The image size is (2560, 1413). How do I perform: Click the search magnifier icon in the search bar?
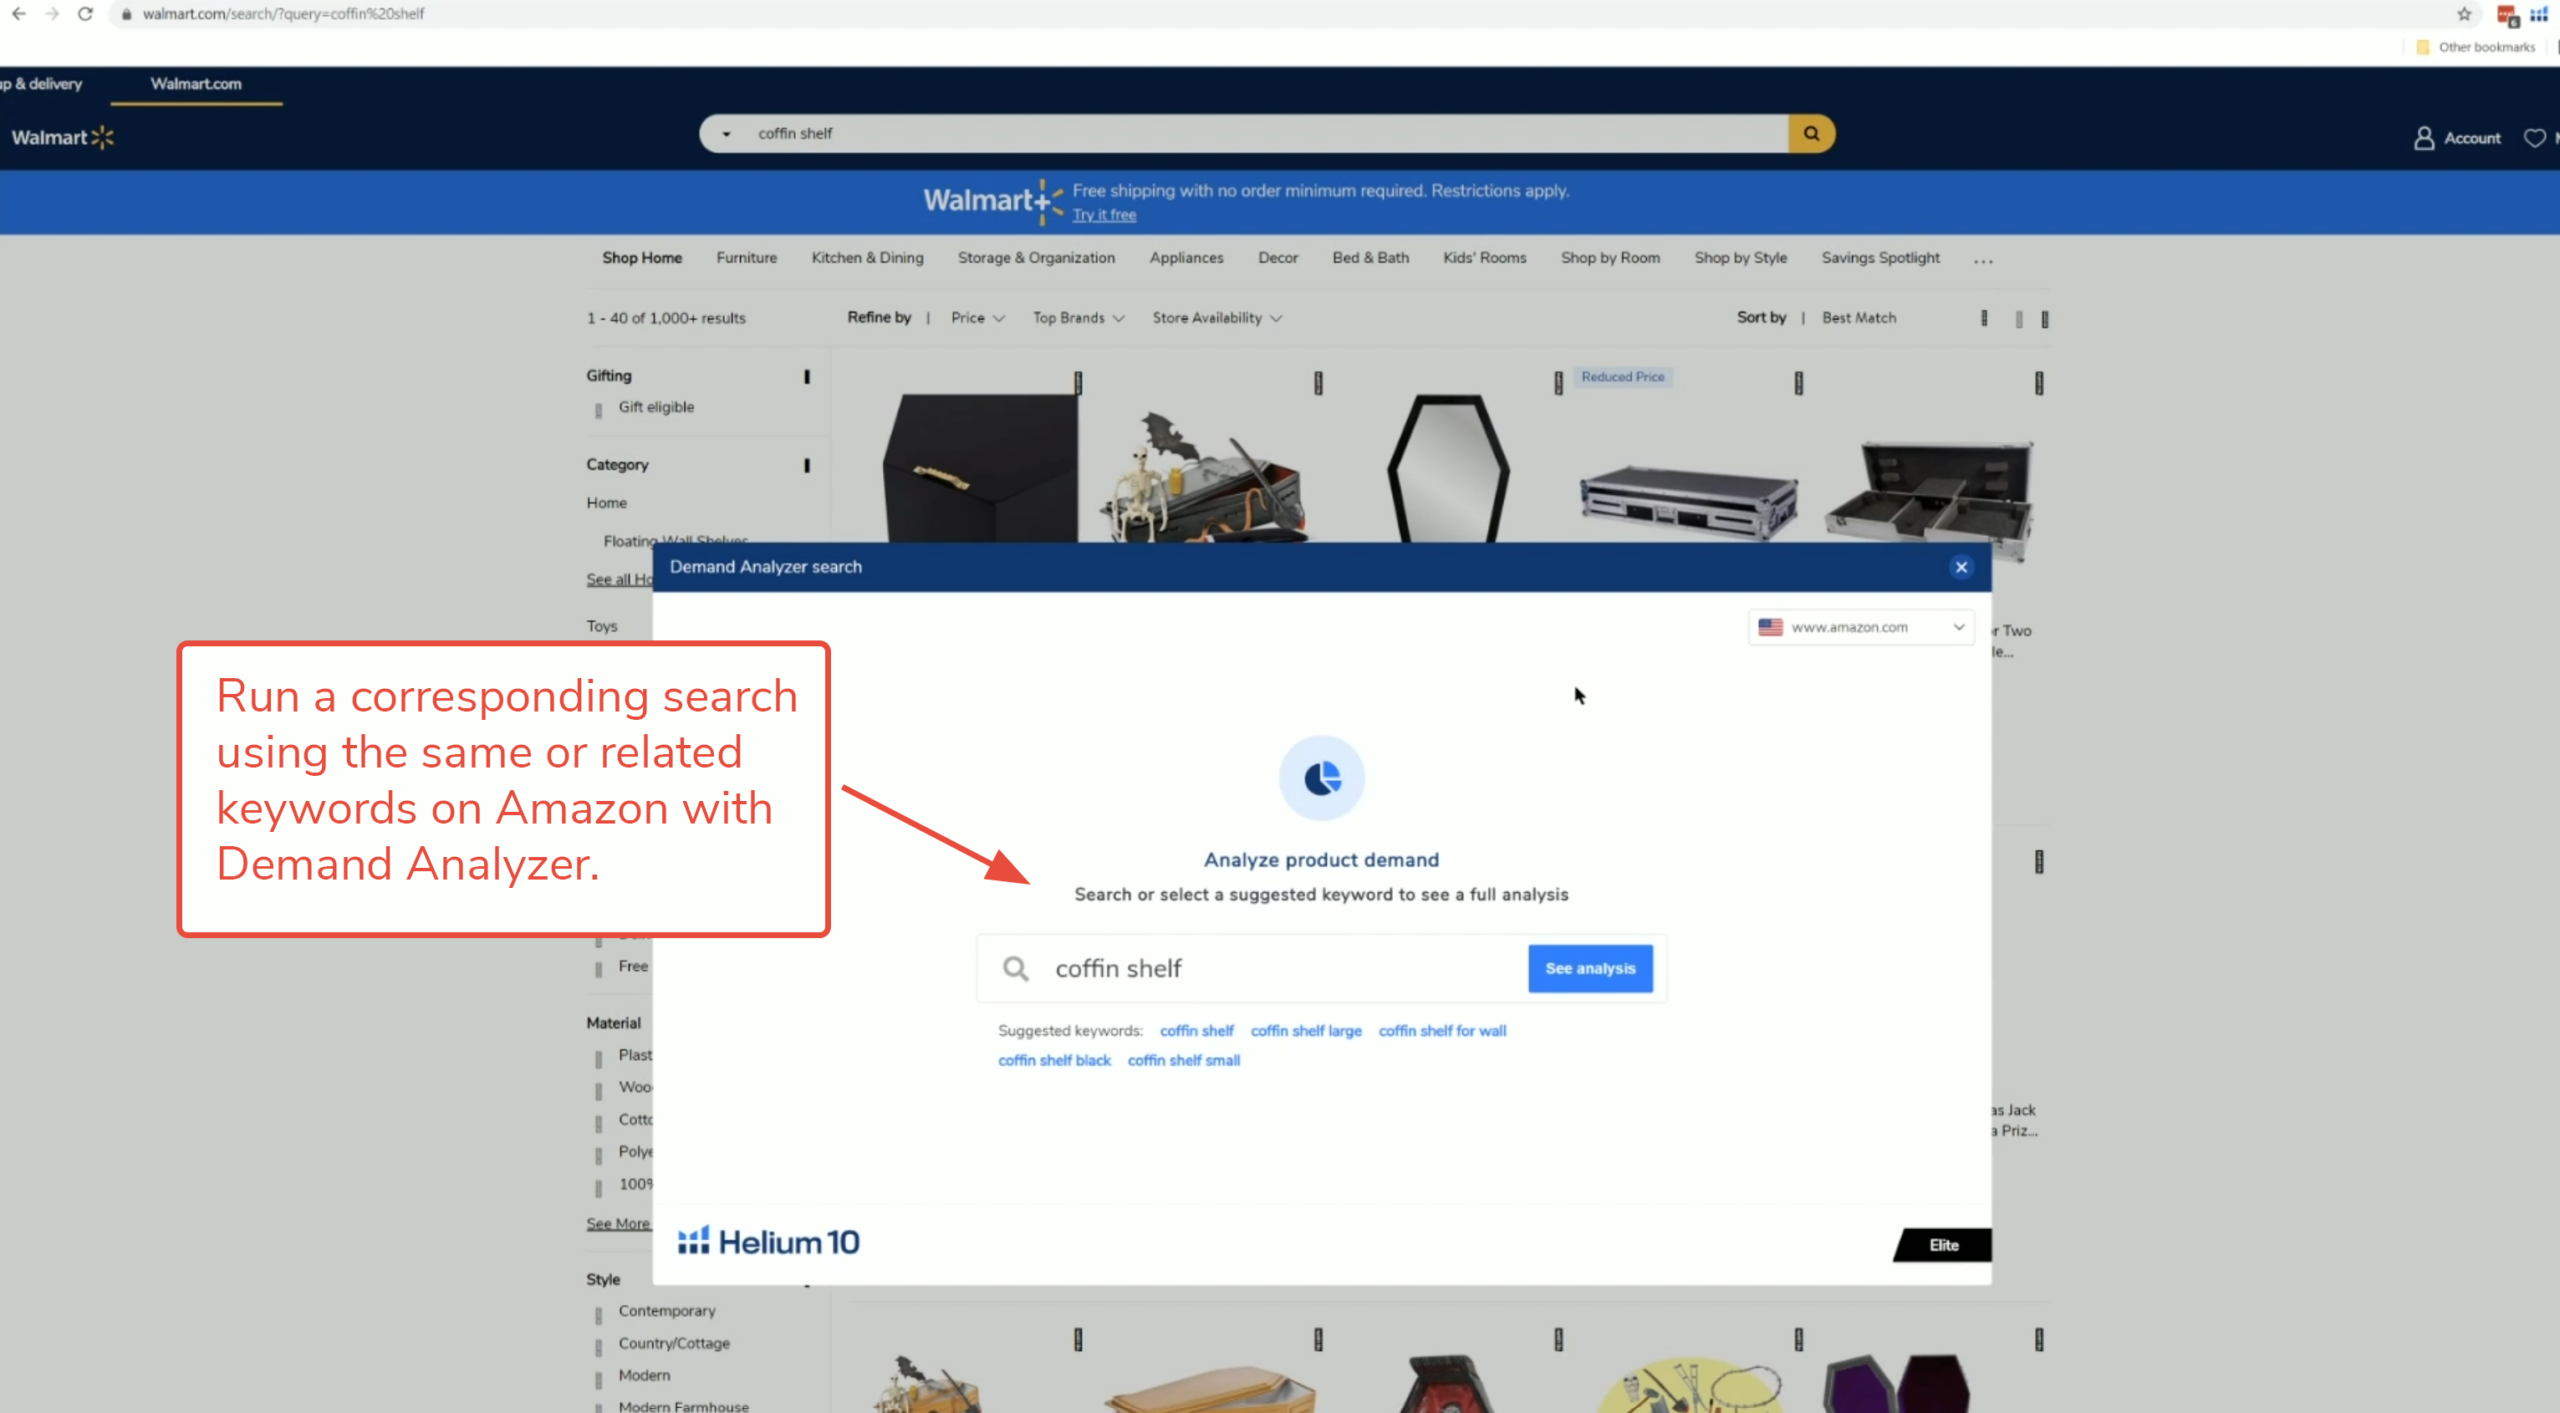pyautogui.click(x=1810, y=133)
